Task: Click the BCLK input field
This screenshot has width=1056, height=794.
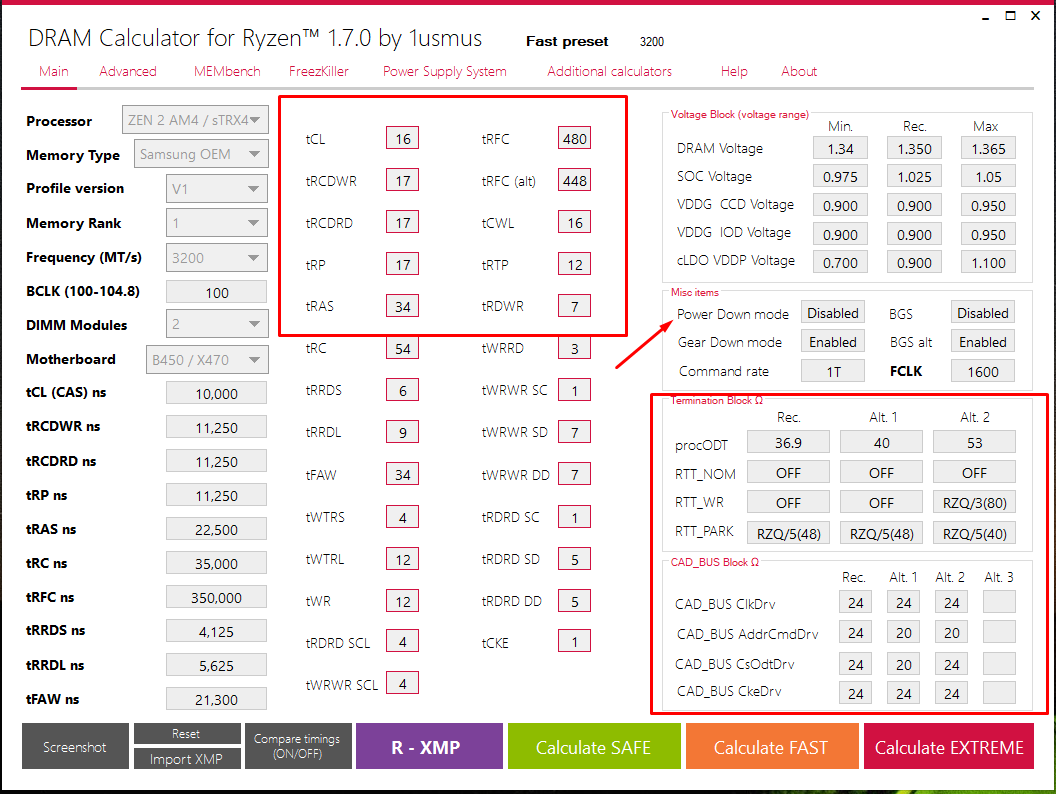Action: click(217, 292)
